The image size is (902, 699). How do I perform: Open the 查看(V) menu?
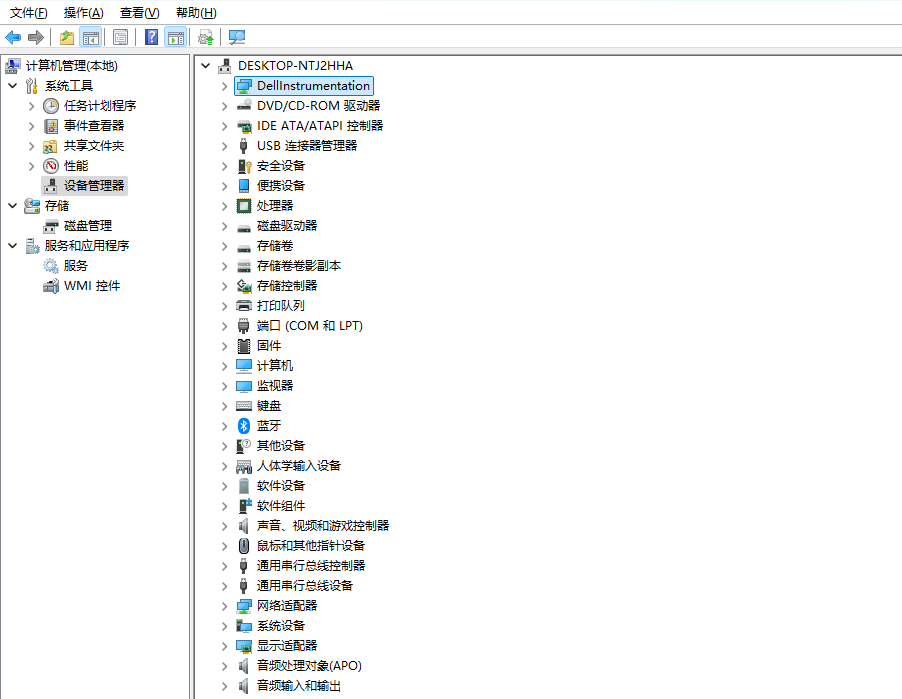[x=139, y=13]
